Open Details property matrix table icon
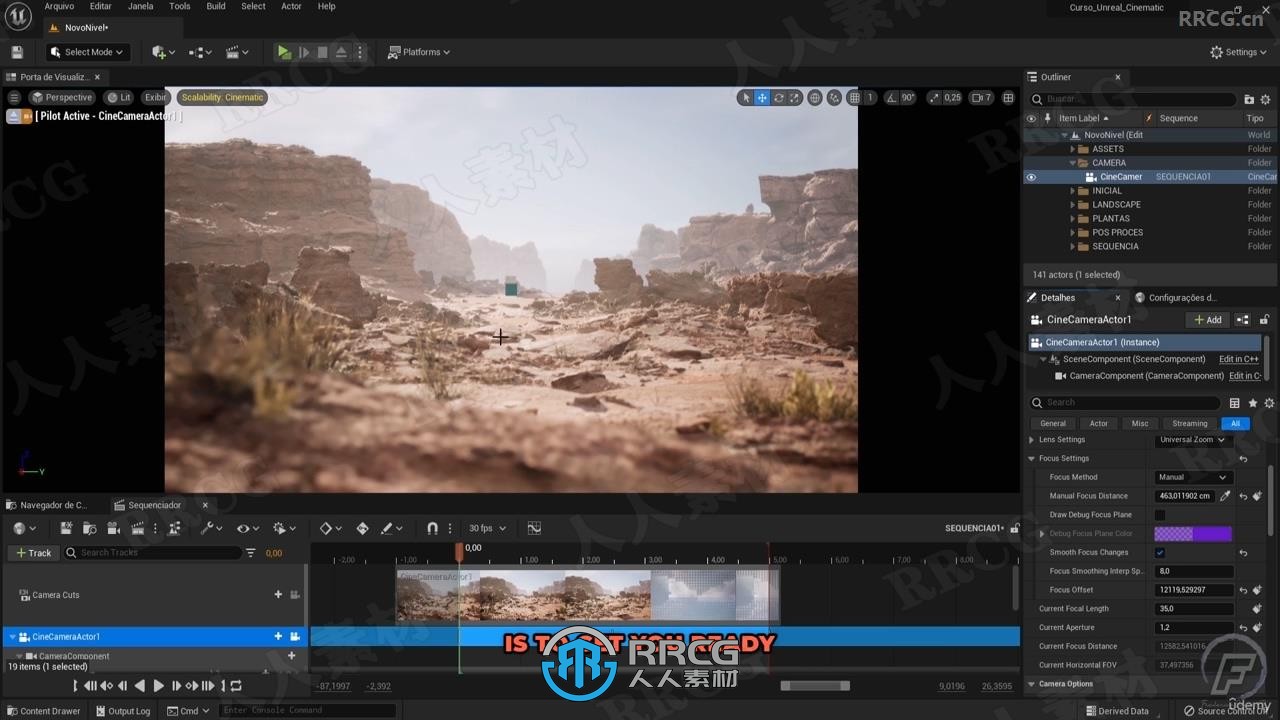1280x720 pixels. pyautogui.click(x=1235, y=403)
